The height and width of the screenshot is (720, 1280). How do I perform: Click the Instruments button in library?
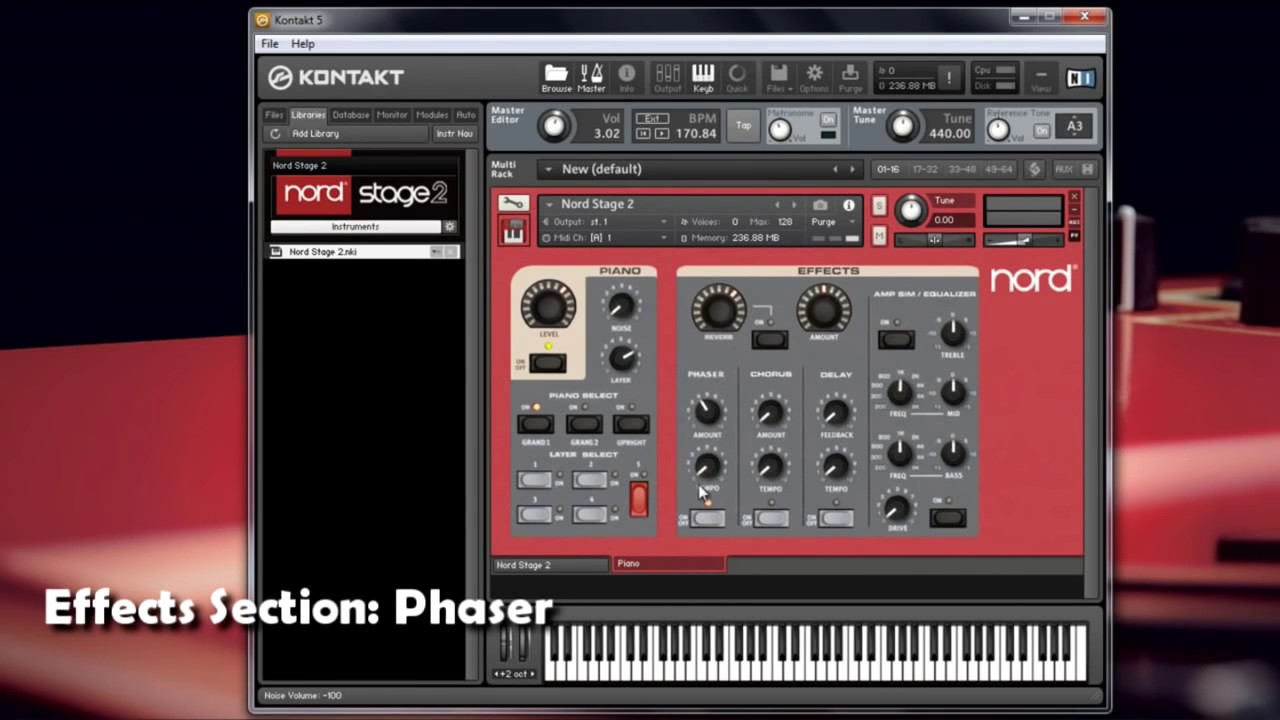pos(355,227)
